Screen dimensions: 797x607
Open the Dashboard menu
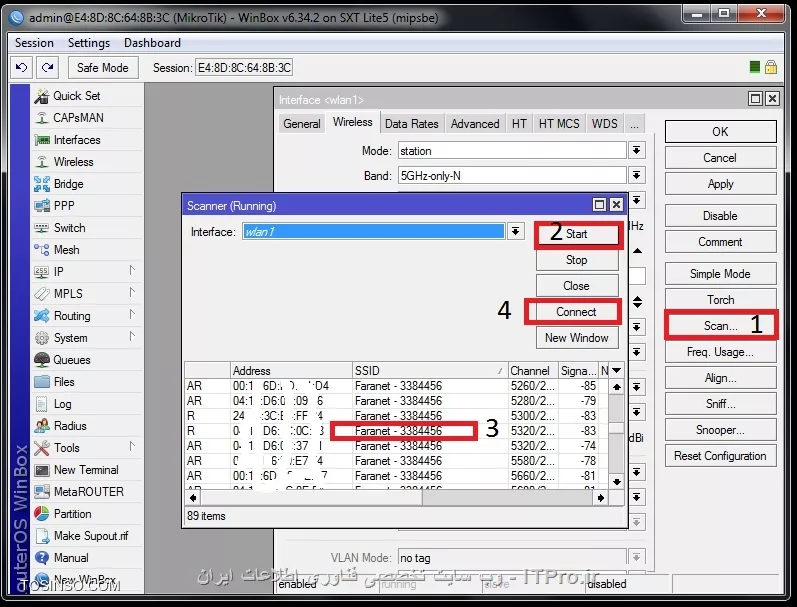pyautogui.click(x=152, y=43)
